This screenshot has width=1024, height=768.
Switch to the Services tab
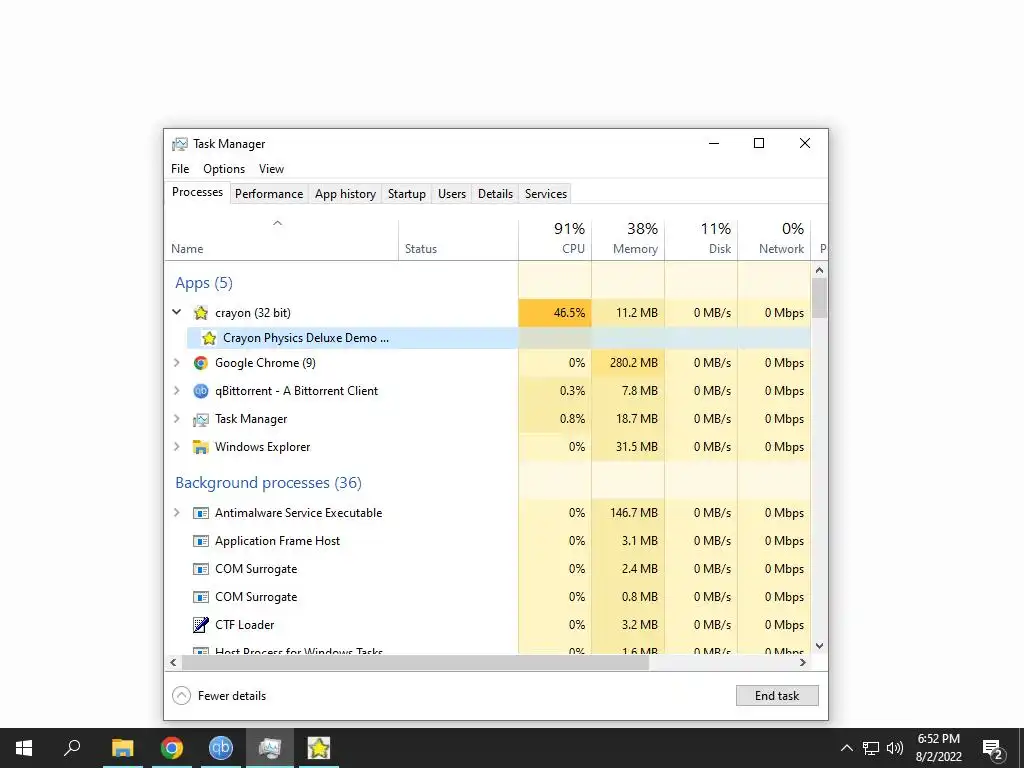click(x=546, y=194)
